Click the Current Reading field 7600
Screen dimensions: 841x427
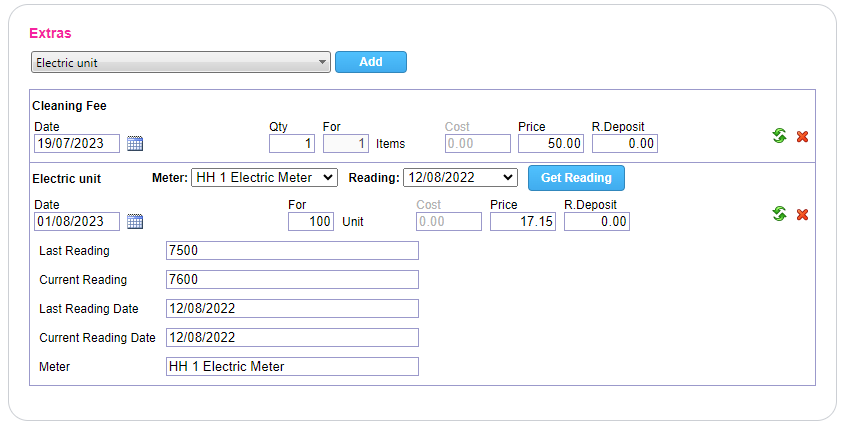pos(292,279)
